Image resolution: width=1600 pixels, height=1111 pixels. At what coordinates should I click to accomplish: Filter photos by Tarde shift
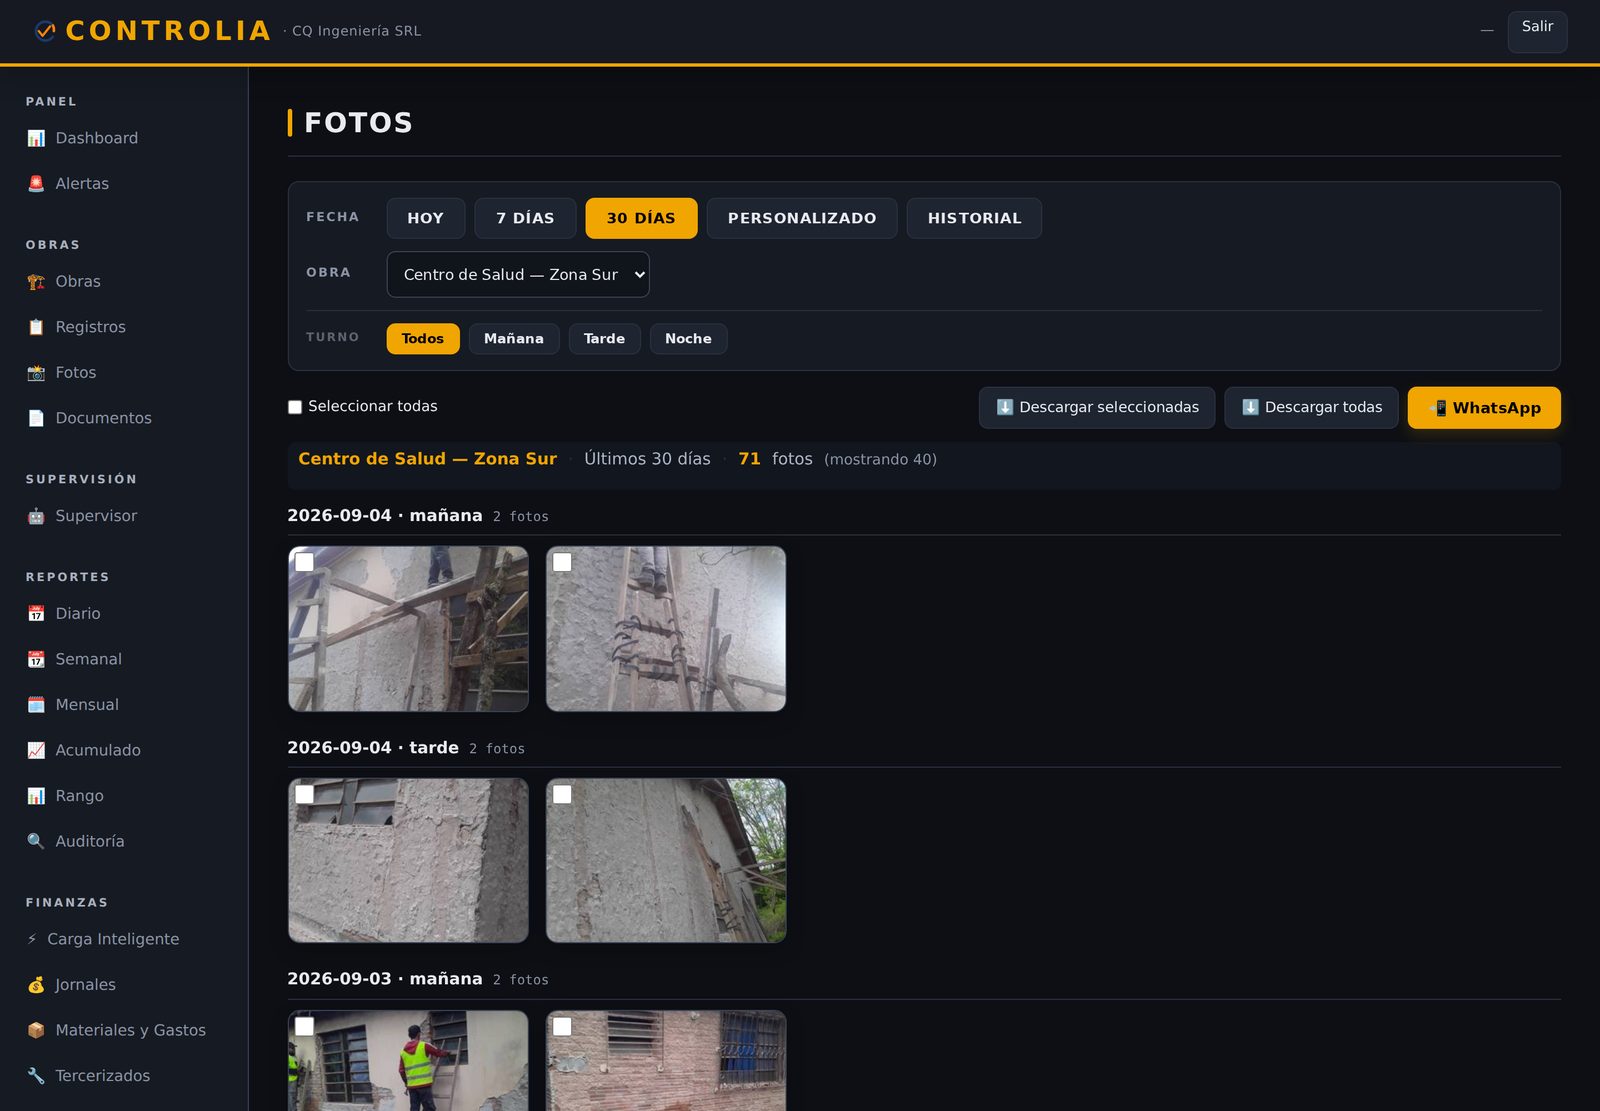(605, 339)
